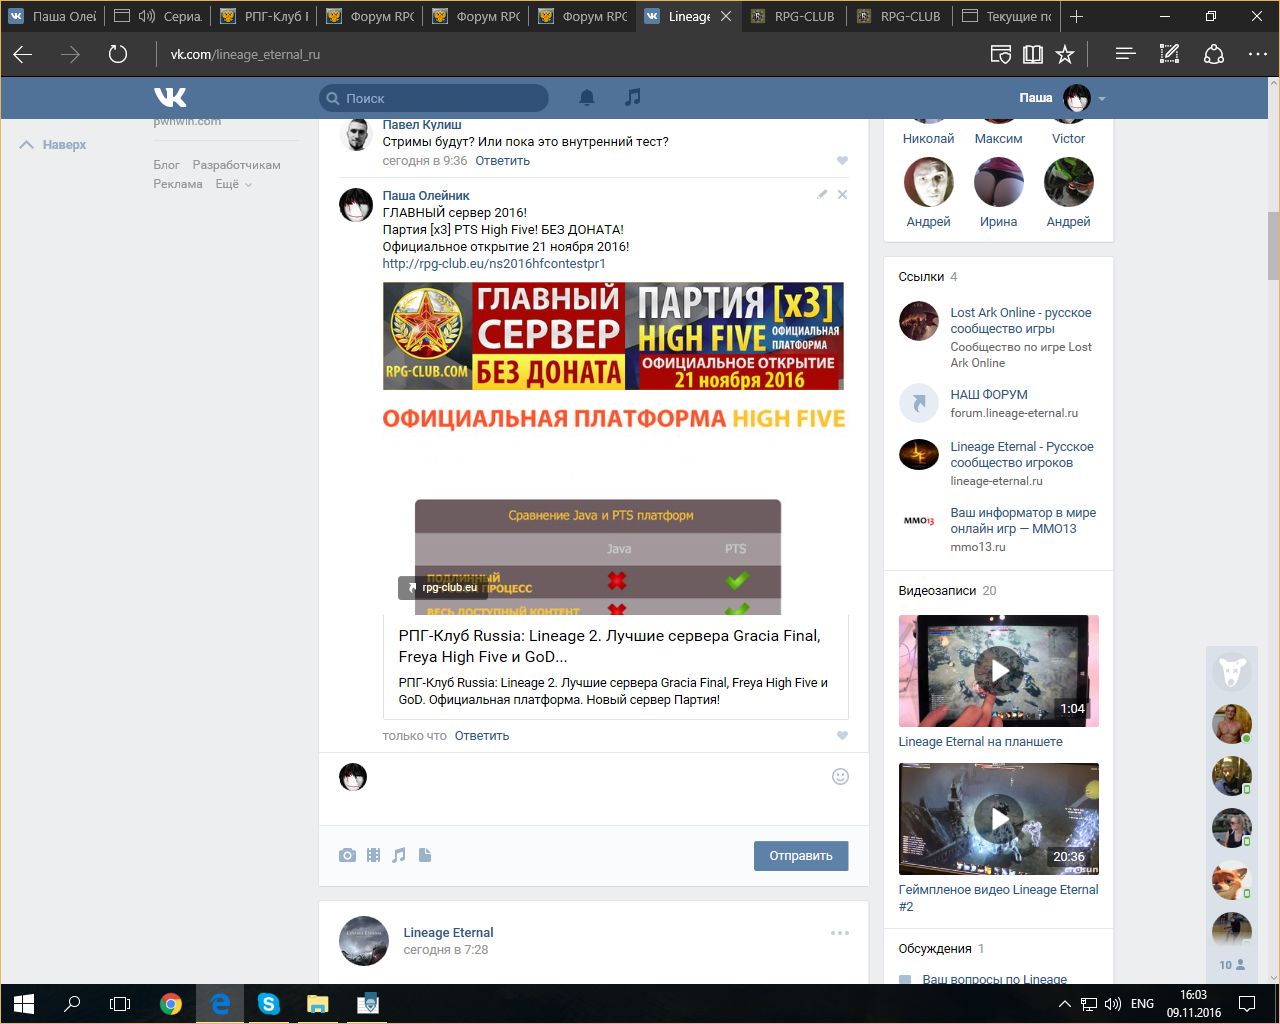Image resolution: width=1280 pixels, height=1024 pixels.
Task: Open a new browser tab
Action: pos(1076,16)
